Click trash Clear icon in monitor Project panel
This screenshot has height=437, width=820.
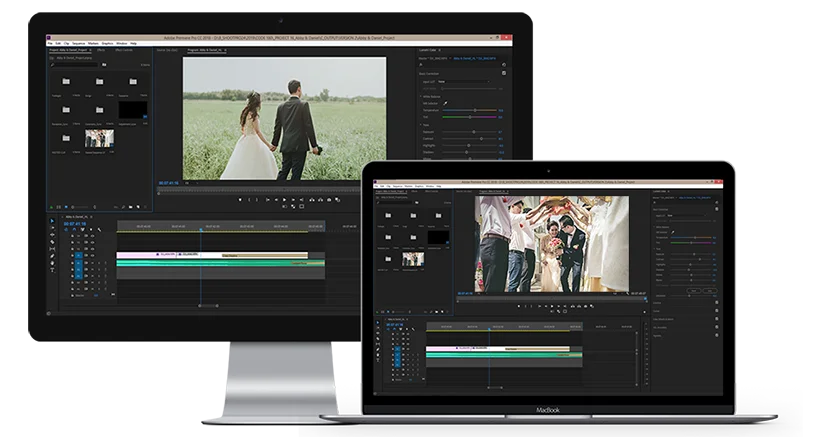tap(145, 207)
